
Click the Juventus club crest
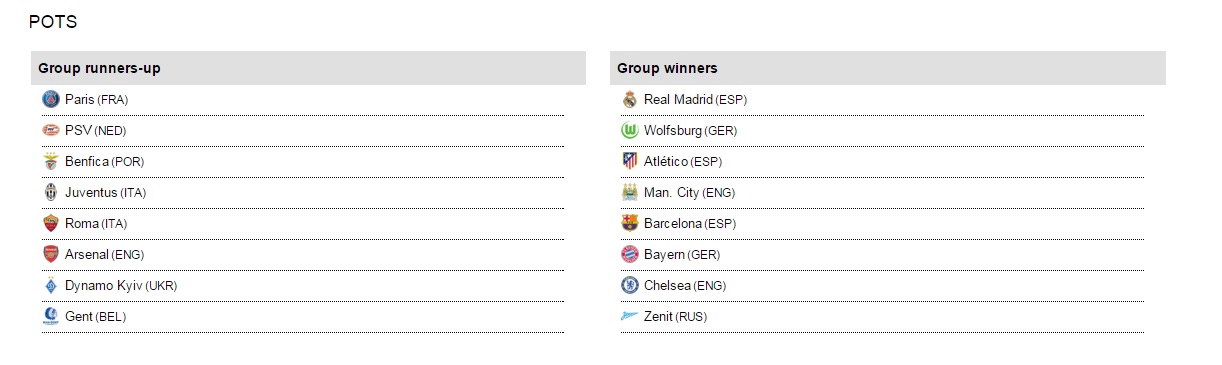(x=51, y=192)
